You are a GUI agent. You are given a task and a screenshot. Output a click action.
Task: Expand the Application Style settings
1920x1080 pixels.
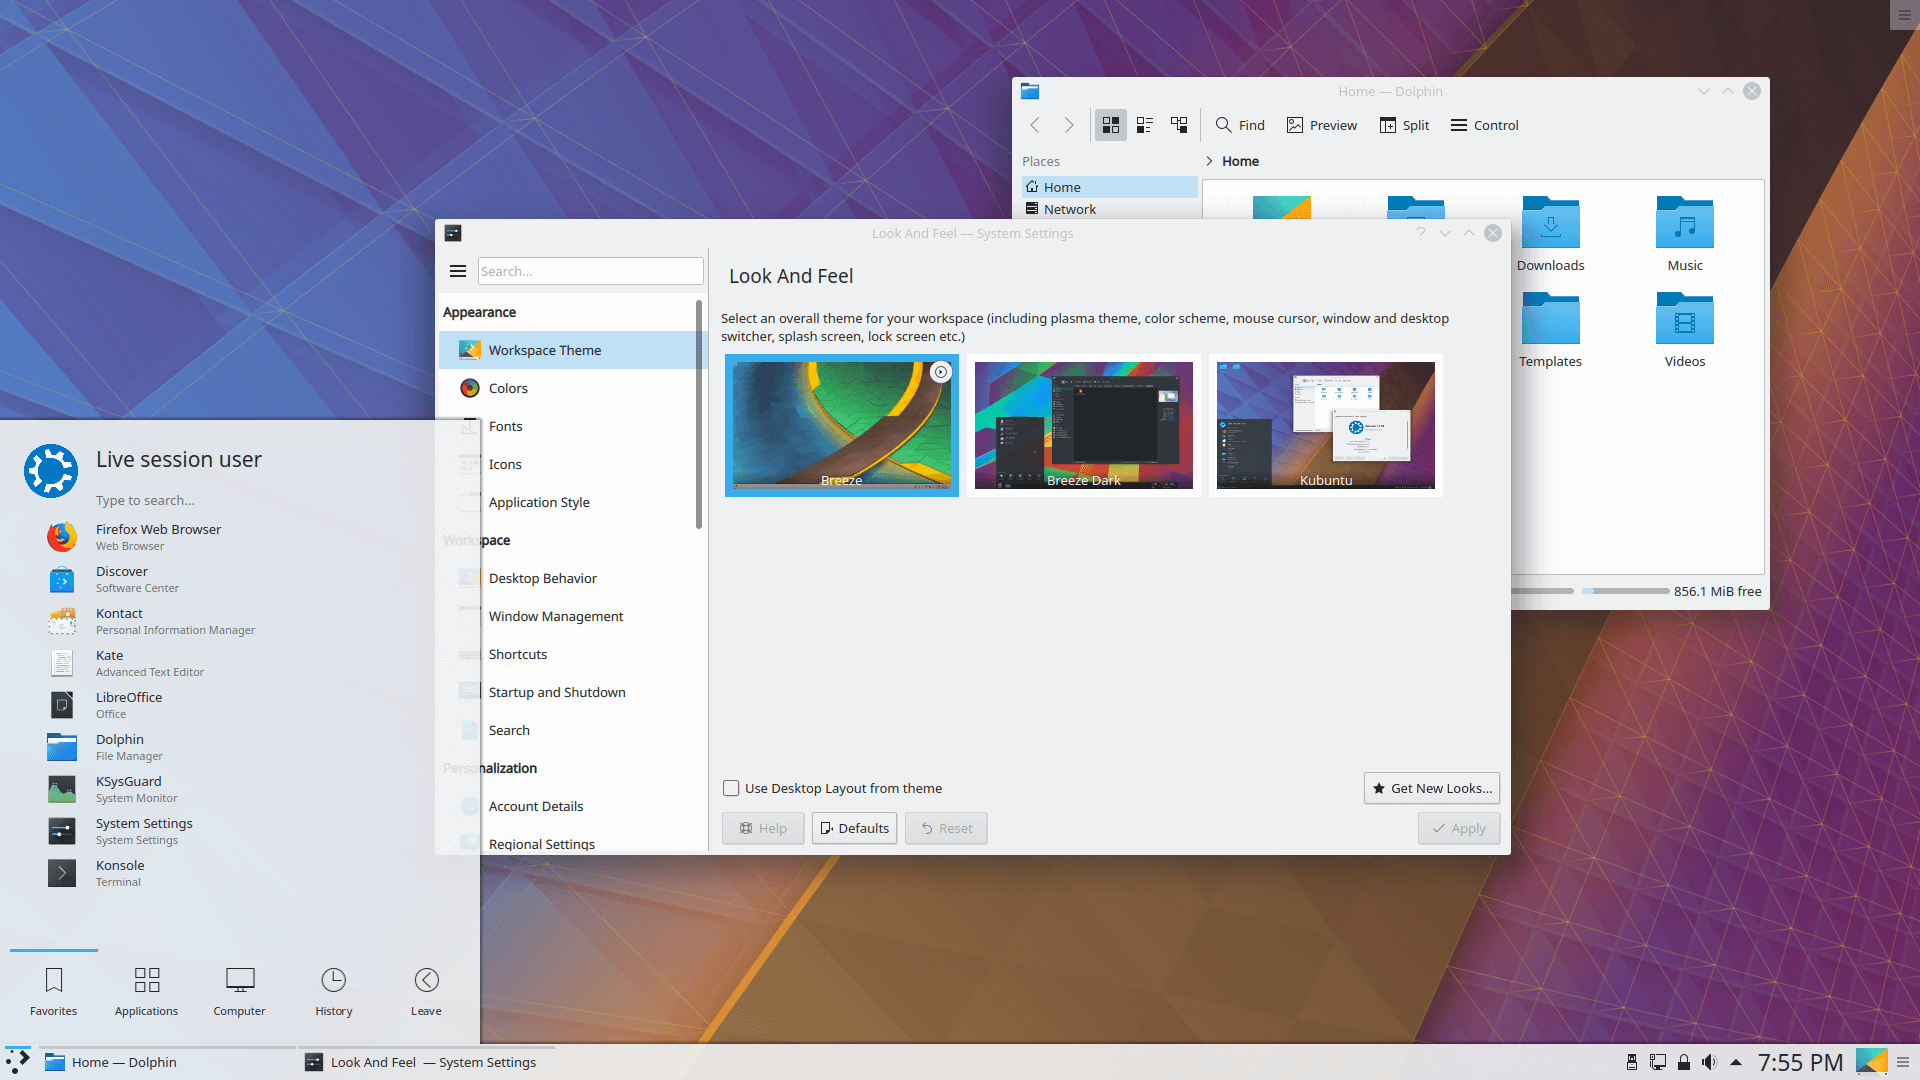coord(538,501)
